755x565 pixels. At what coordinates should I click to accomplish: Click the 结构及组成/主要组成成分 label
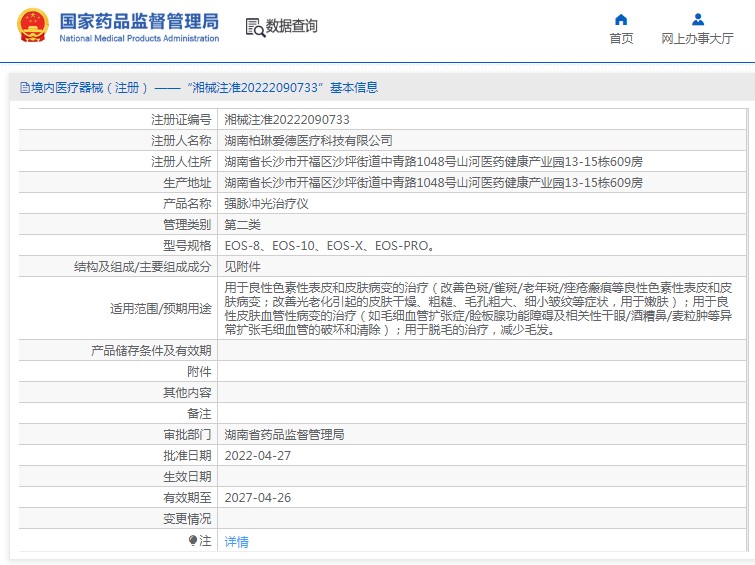coord(143,267)
